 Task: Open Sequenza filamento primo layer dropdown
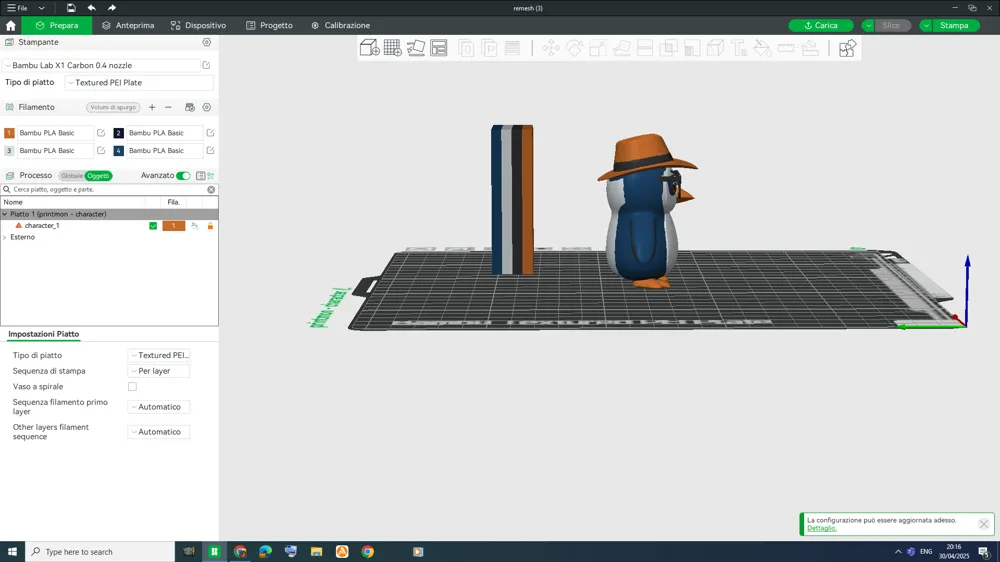pos(159,406)
